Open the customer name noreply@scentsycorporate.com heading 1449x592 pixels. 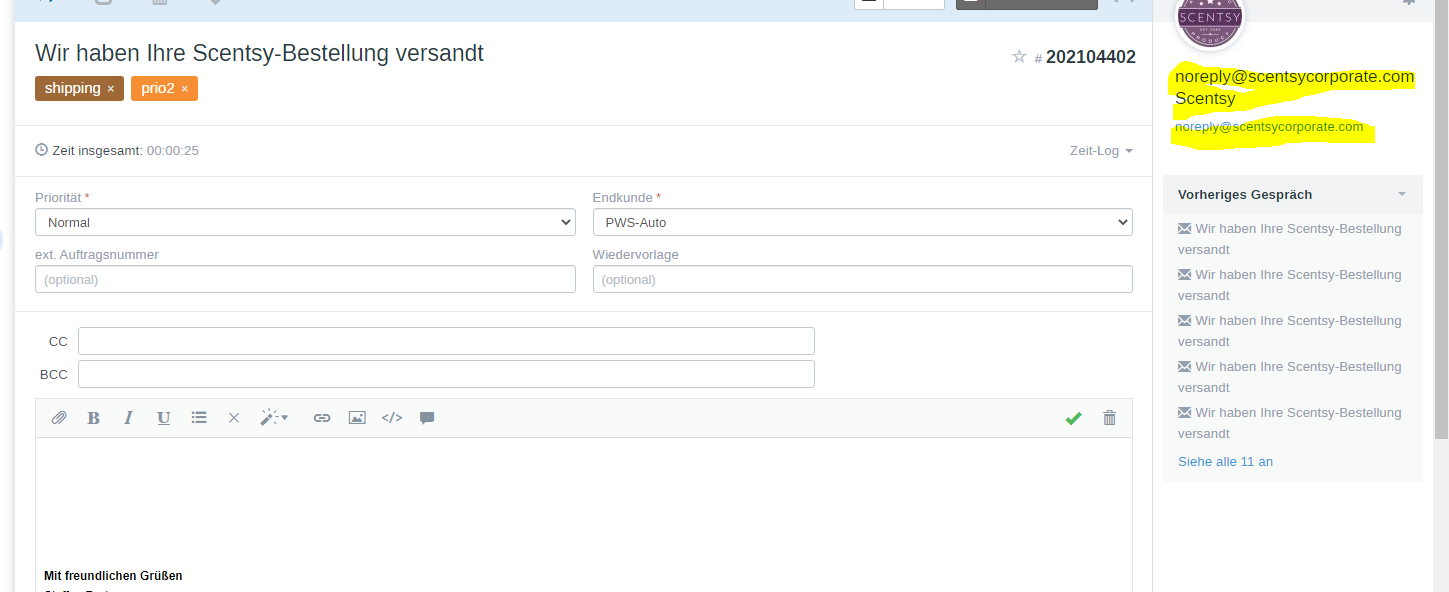point(1295,76)
